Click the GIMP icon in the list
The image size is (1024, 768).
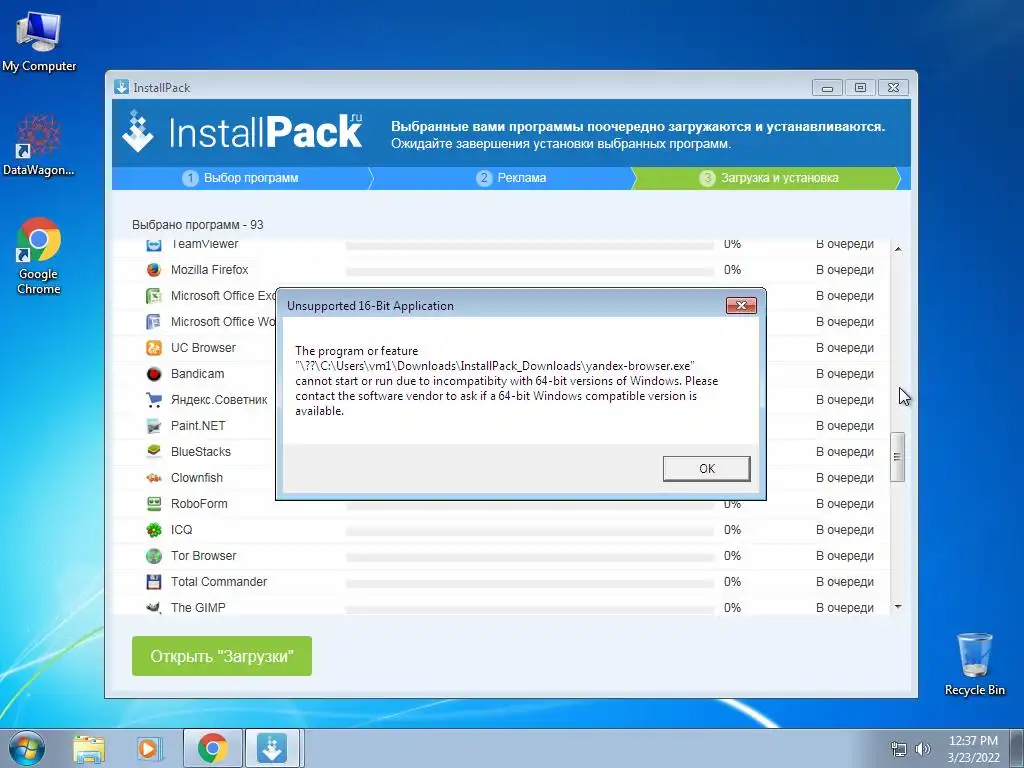pyautogui.click(x=153, y=607)
